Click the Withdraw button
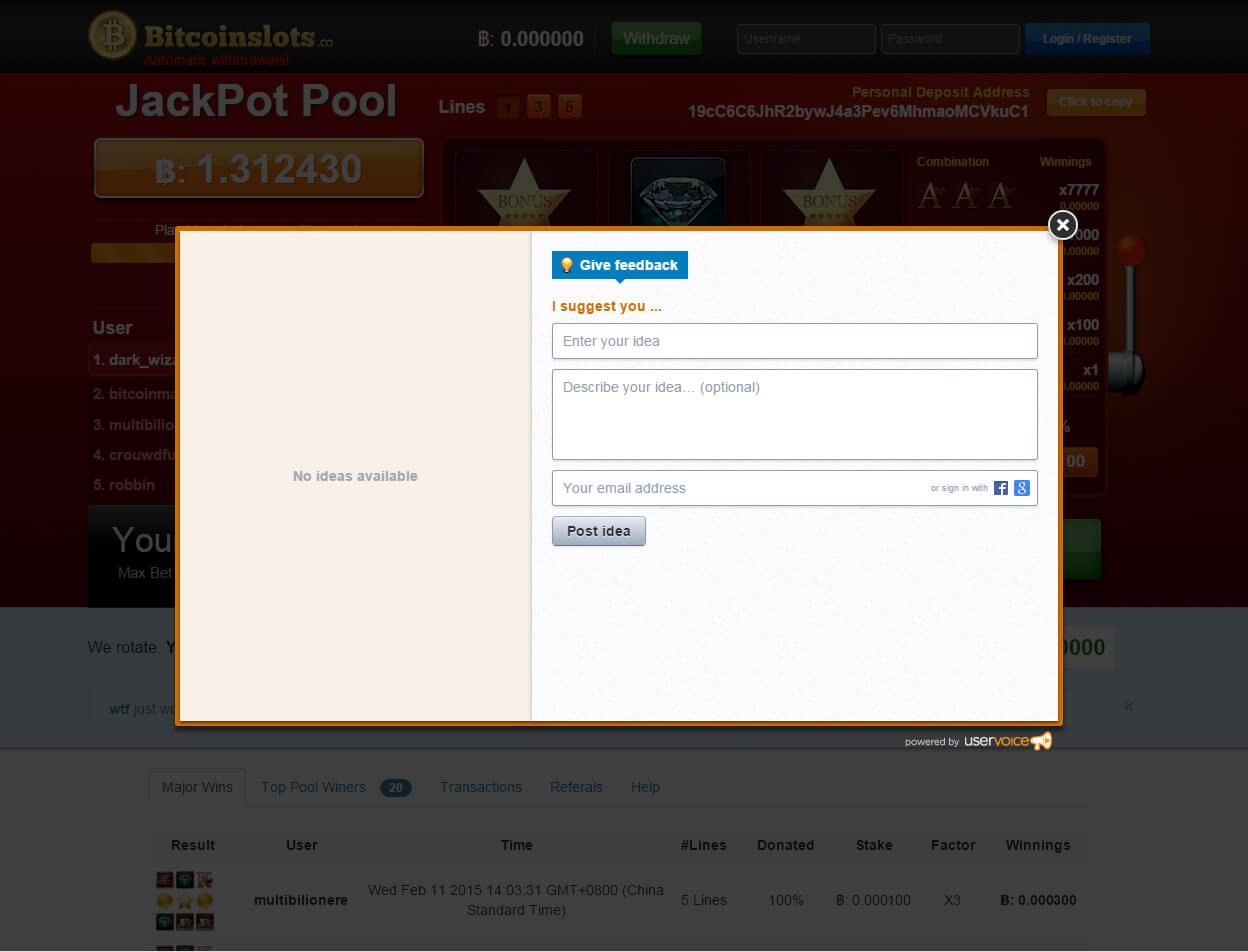Screen dimensions: 1248x952 coord(656,38)
